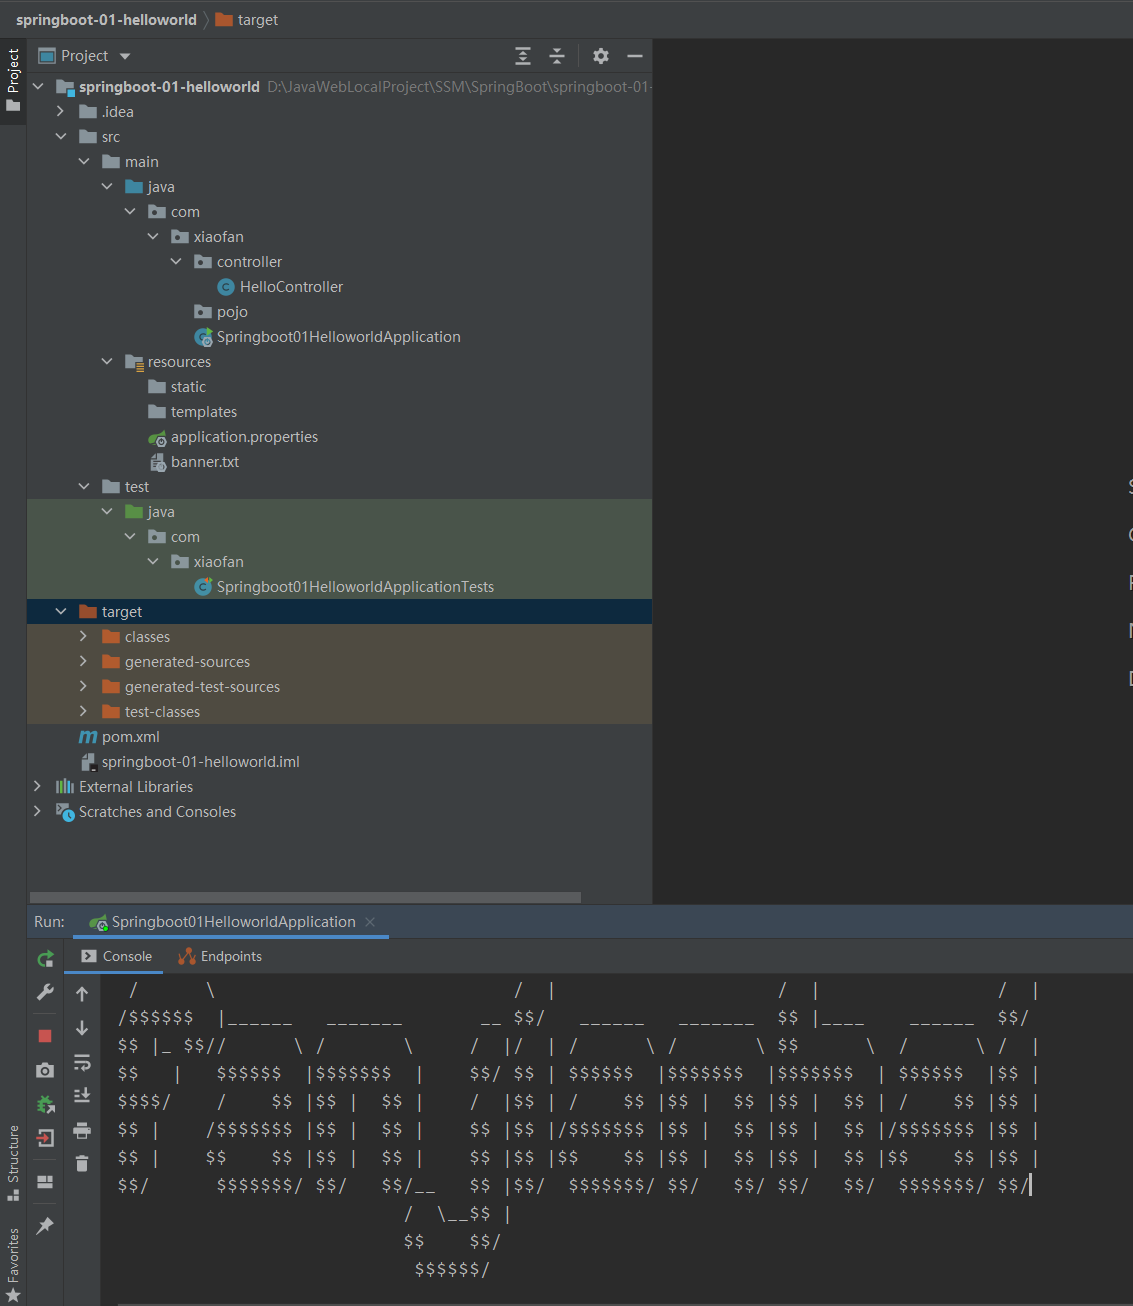Move down the stack trace arrow
The width and height of the screenshot is (1133, 1306).
click(82, 1028)
